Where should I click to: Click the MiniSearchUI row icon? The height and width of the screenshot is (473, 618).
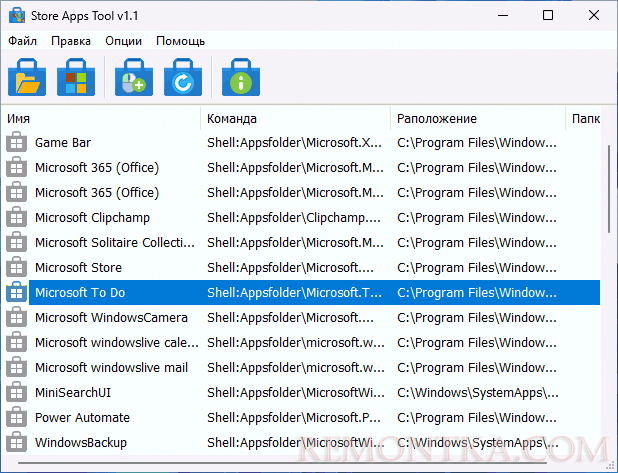(17, 392)
